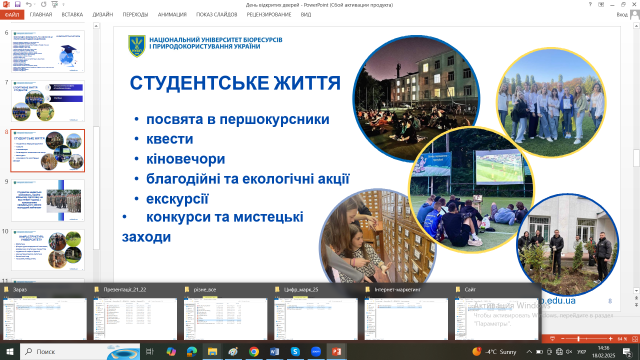Switch to the ГЛАВНАЯ ribbon tab
This screenshot has height=360, width=640.
point(41,15)
